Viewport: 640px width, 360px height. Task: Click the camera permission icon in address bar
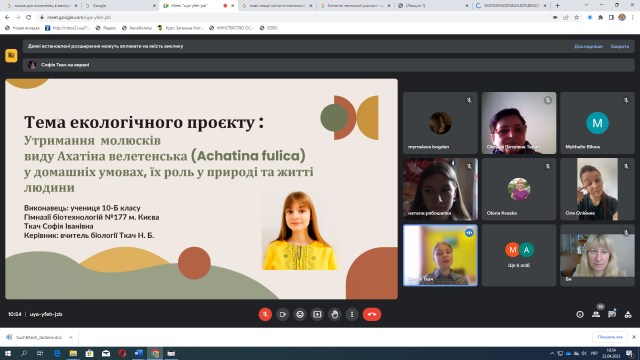click(555, 17)
